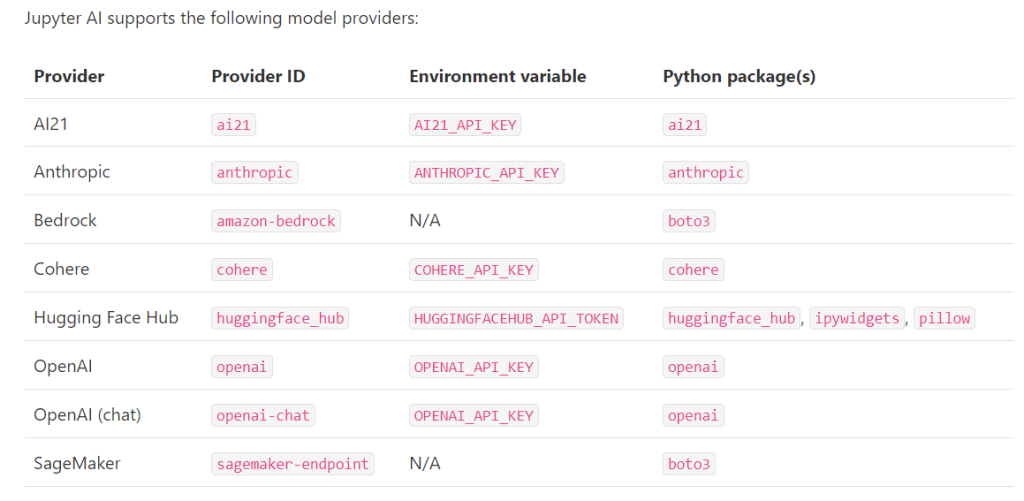Click the "pillow" package name

point(944,319)
